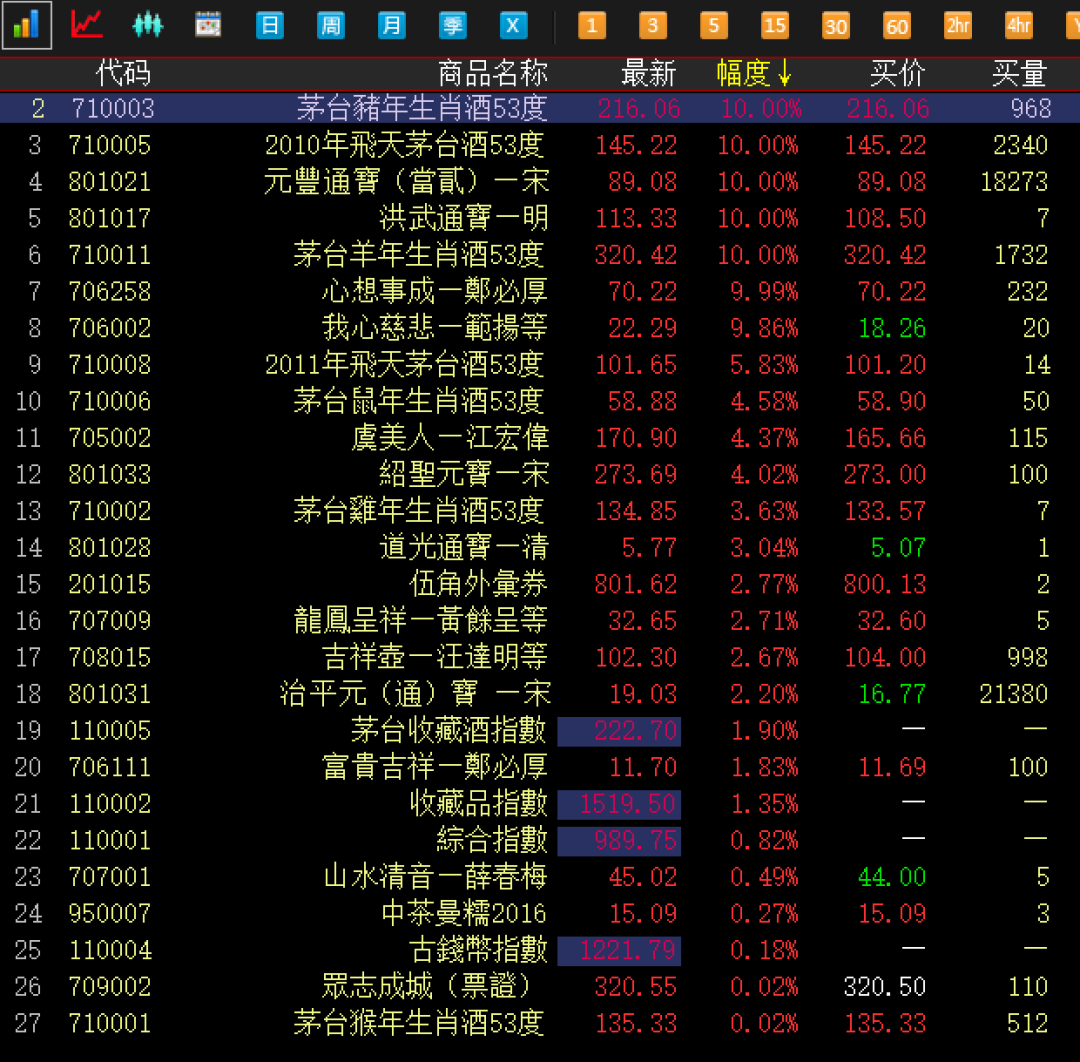This screenshot has height=1062, width=1080.
Task: Select the weekly (周) period button
Action: (331, 25)
